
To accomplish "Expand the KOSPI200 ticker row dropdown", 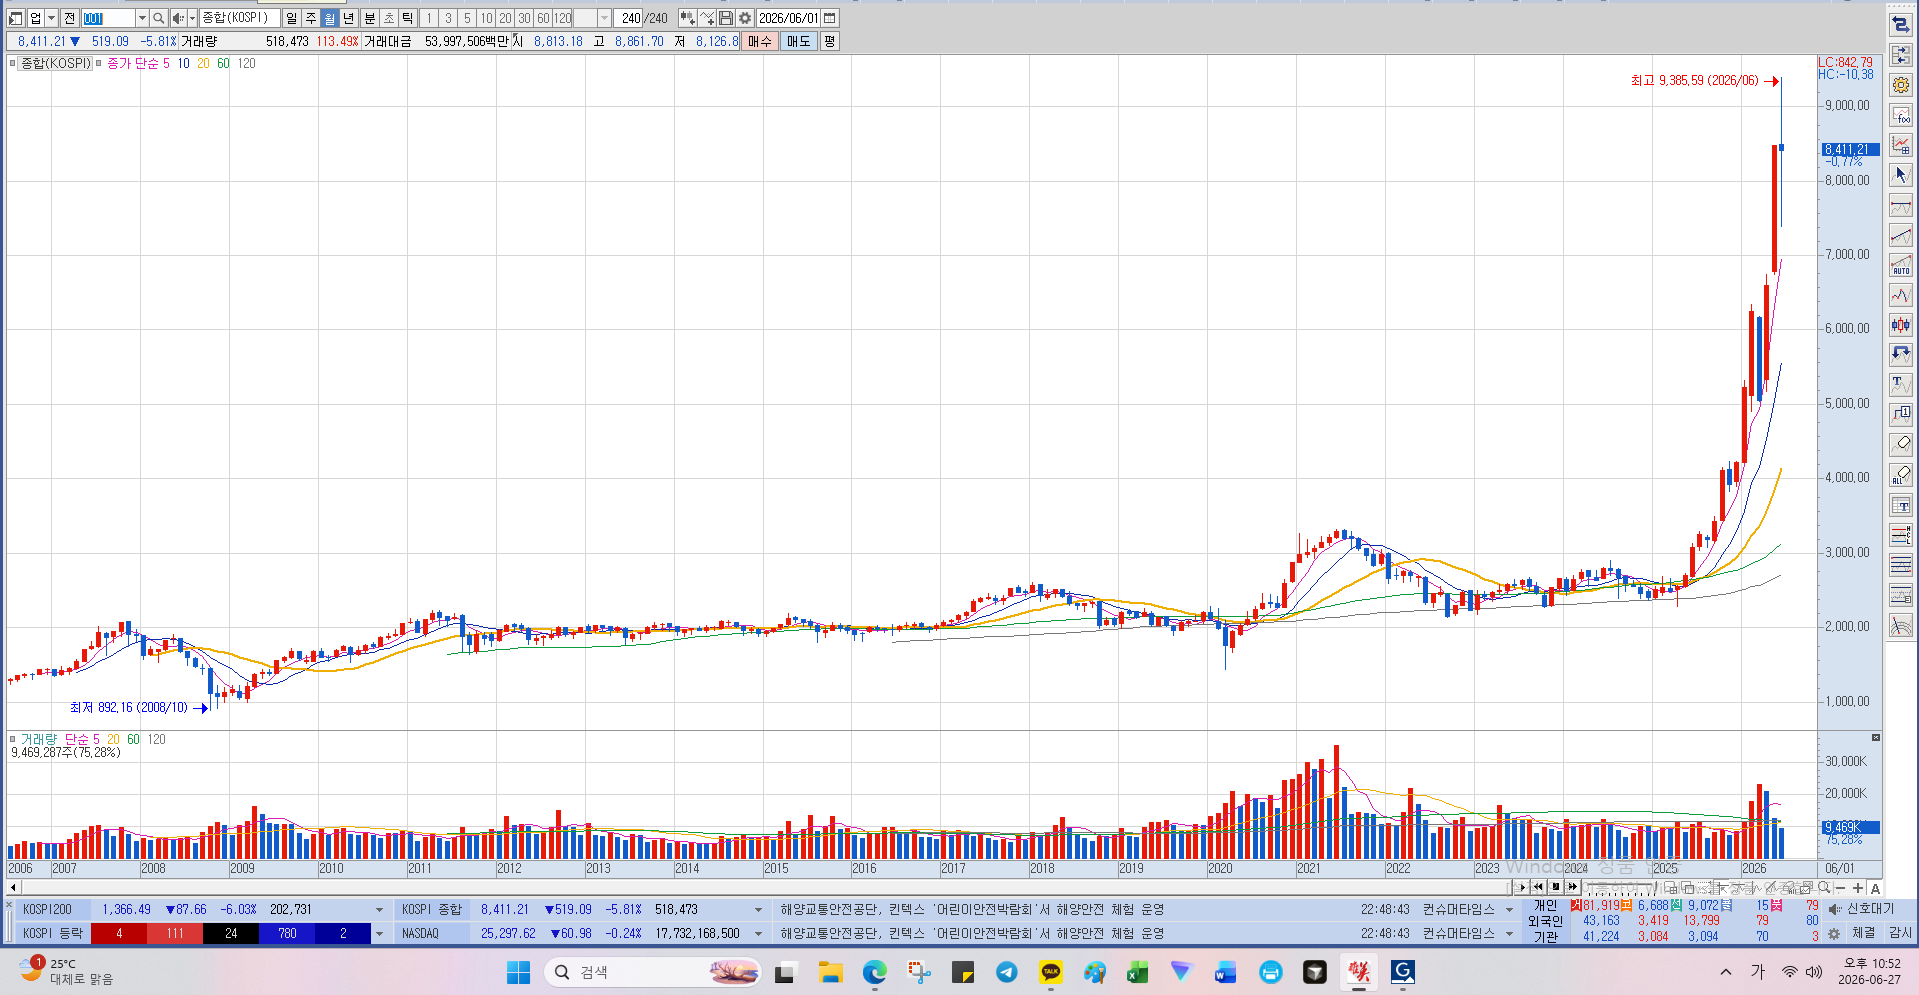I will point(379,910).
